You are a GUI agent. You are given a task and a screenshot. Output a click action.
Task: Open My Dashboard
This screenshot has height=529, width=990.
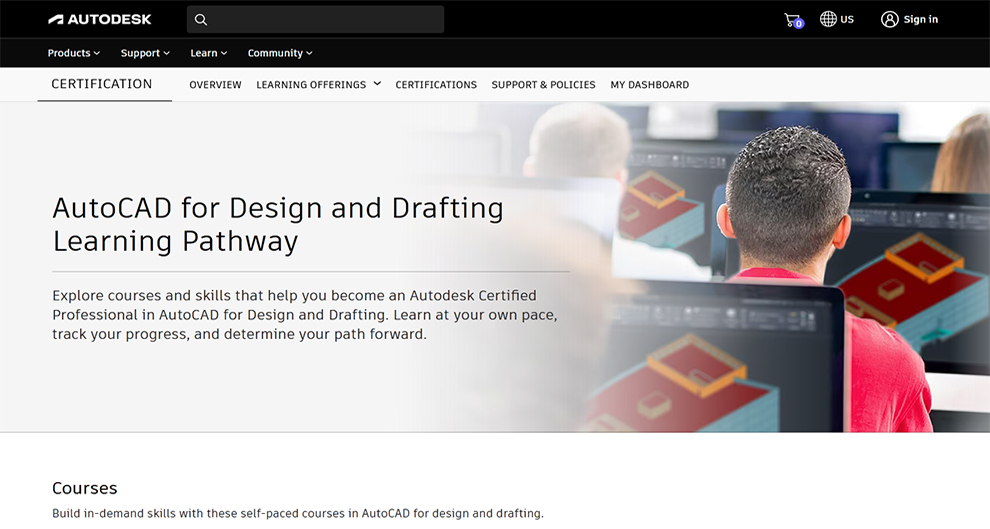click(x=650, y=85)
